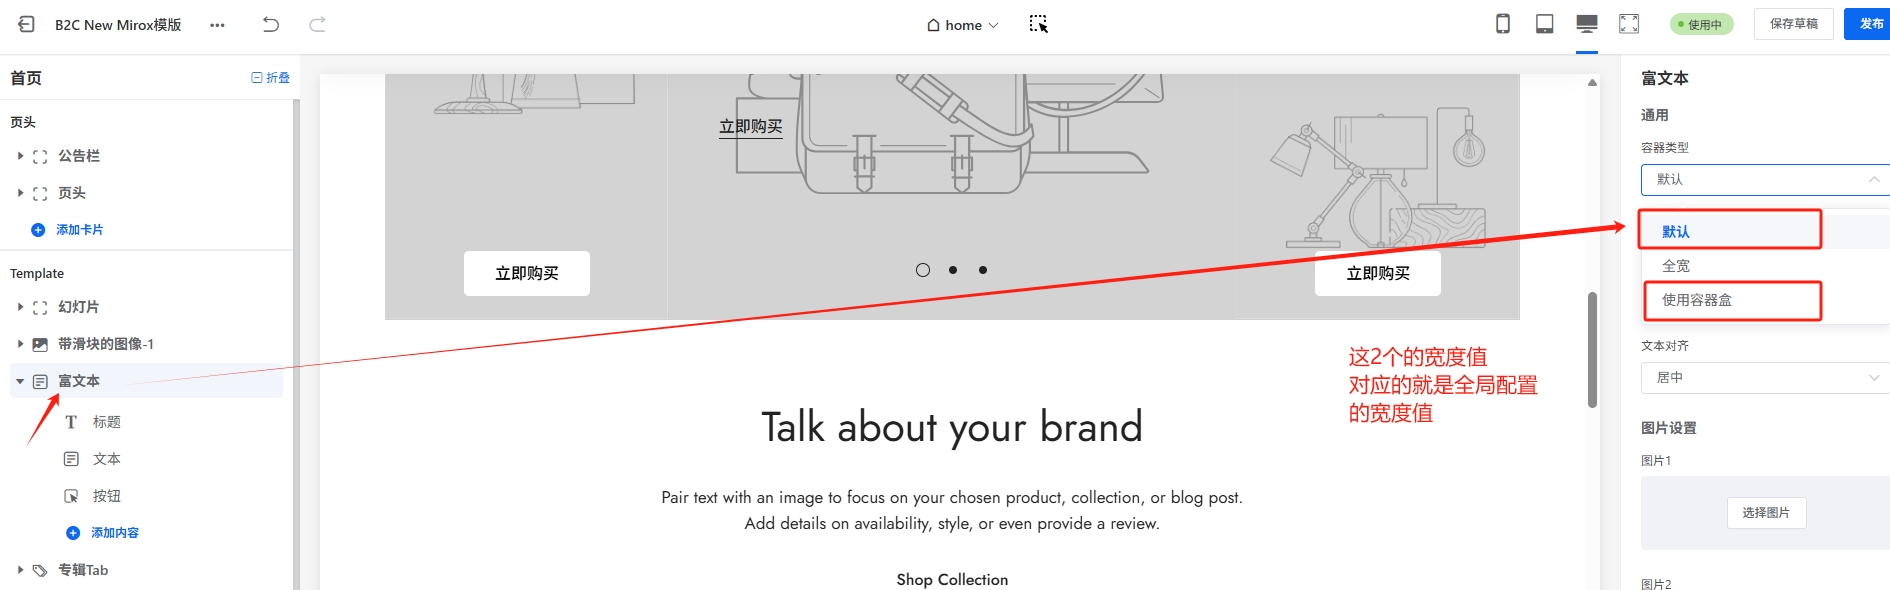The height and width of the screenshot is (590, 1890).
Task: Click the 保存草稿 button
Action: pyautogui.click(x=1793, y=24)
